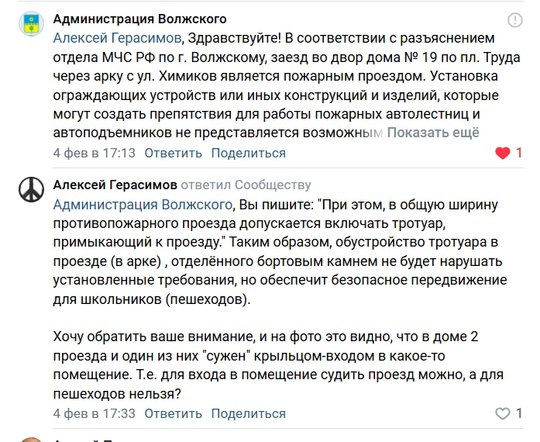This screenshot has height=442, width=540.
Task: Like Алексей Герасимов's comment with outlined heart
Action: 502,413
